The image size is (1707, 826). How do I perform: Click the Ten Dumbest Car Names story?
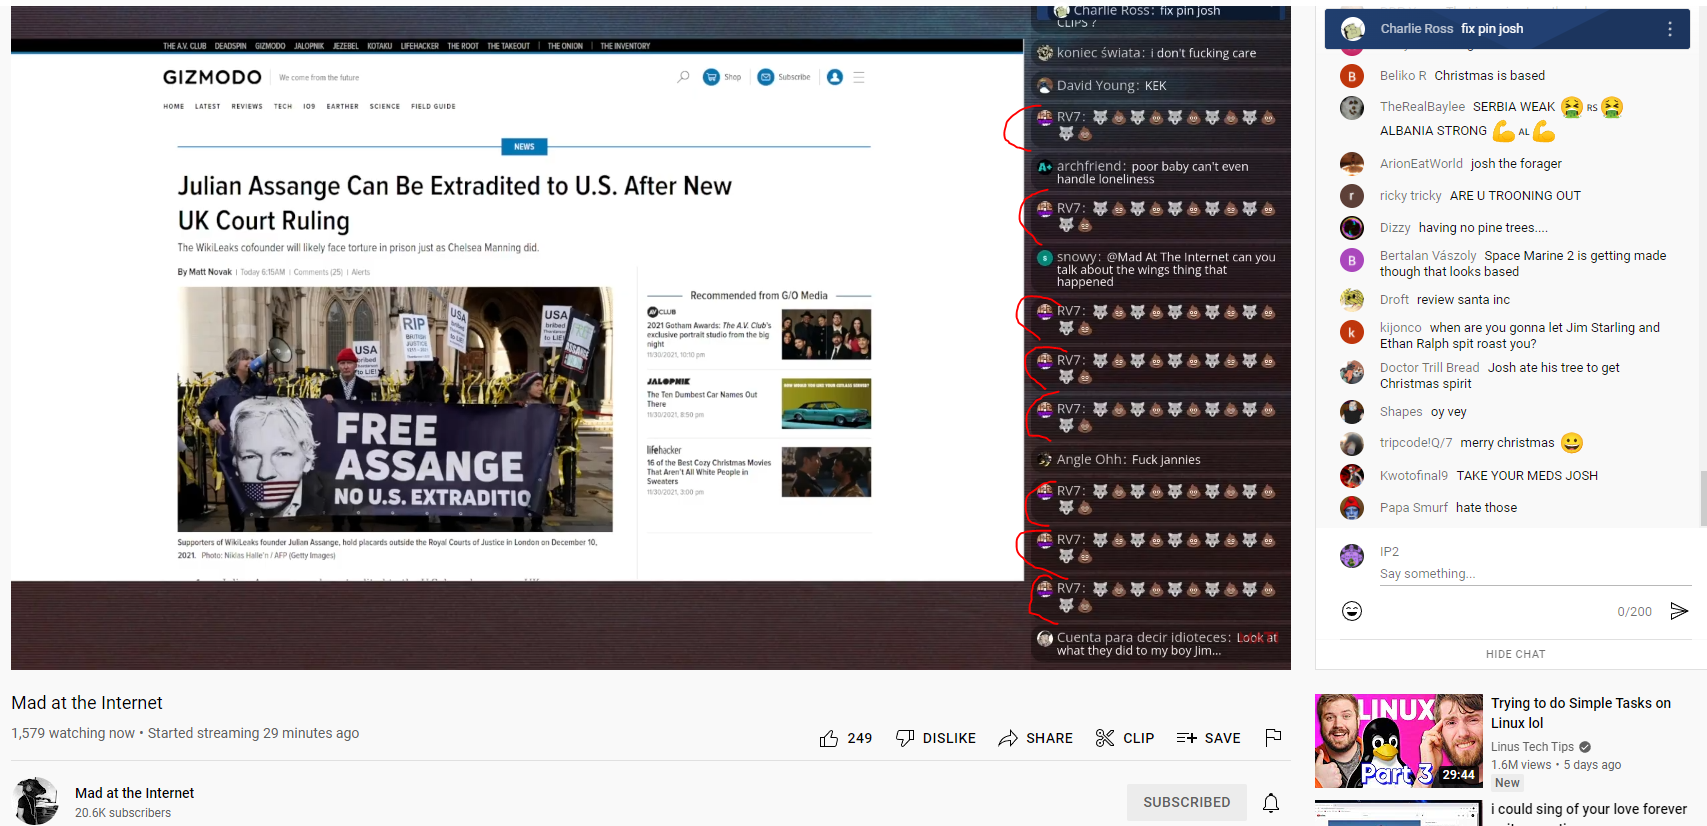click(x=758, y=403)
